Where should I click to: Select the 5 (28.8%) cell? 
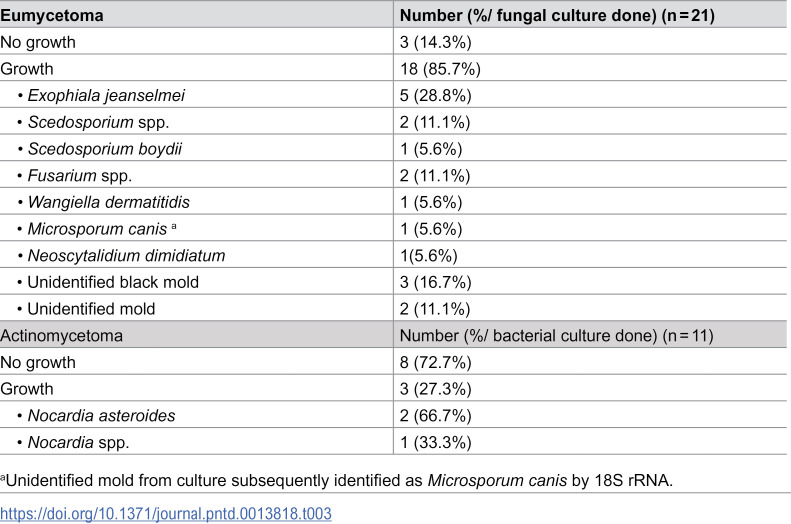click(435, 95)
